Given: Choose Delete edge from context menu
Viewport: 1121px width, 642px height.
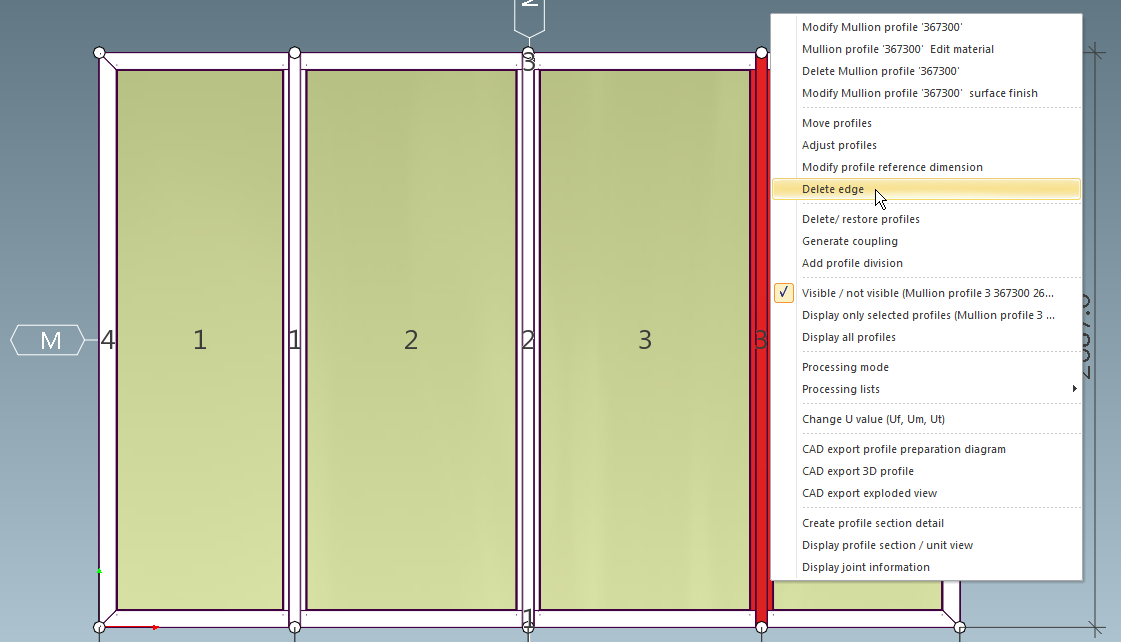Looking at the screenshot, I should (832, 189).
